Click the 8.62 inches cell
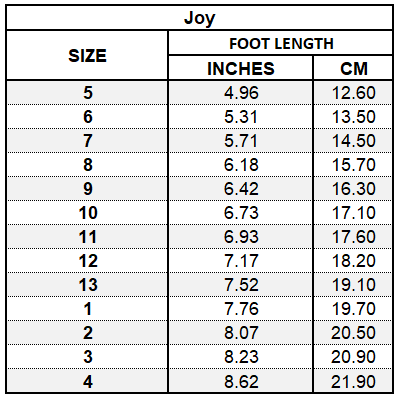 [241, 381]
